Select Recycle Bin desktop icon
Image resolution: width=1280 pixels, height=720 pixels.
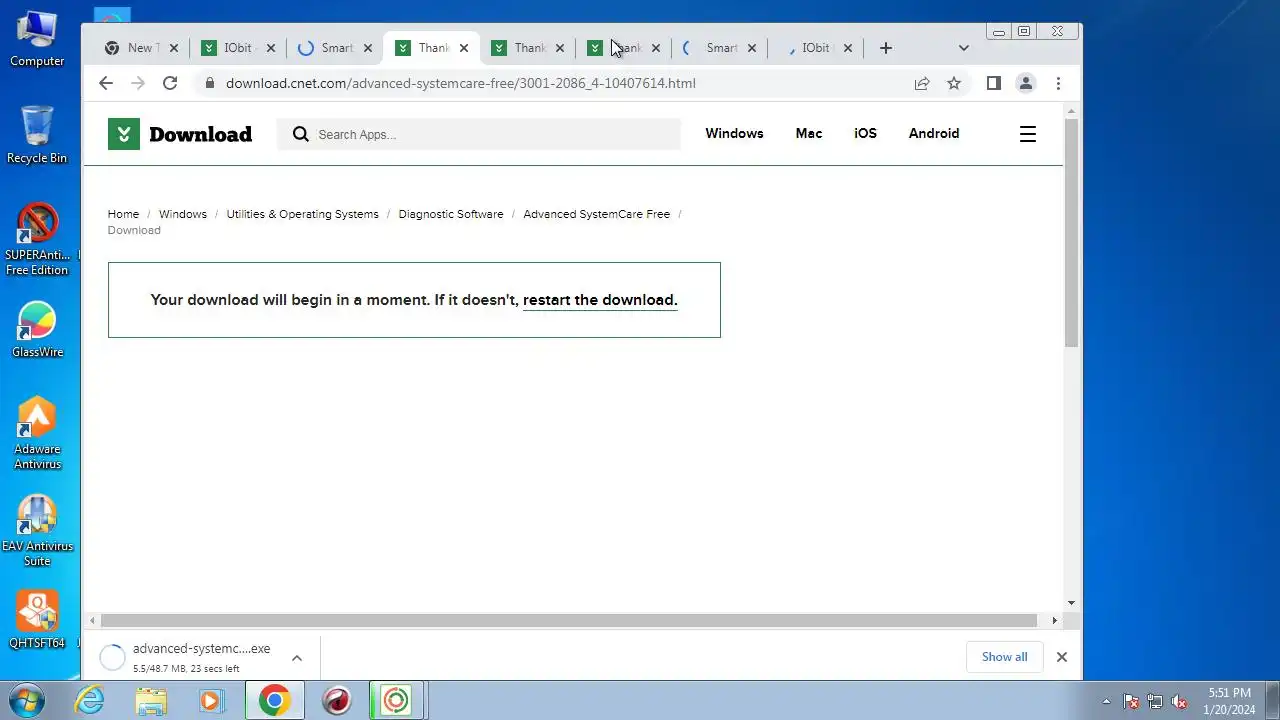[x=37, y=134]
